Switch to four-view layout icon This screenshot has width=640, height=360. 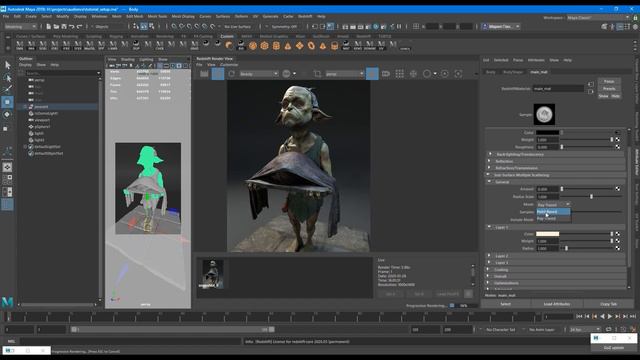7,180
